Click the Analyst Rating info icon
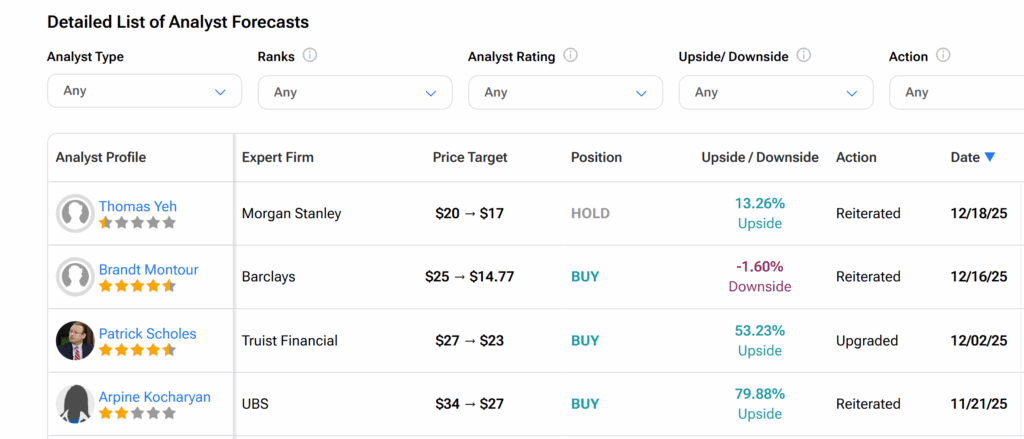The width and height of the screenshot is (1024, 439). [x=570, y=56]
